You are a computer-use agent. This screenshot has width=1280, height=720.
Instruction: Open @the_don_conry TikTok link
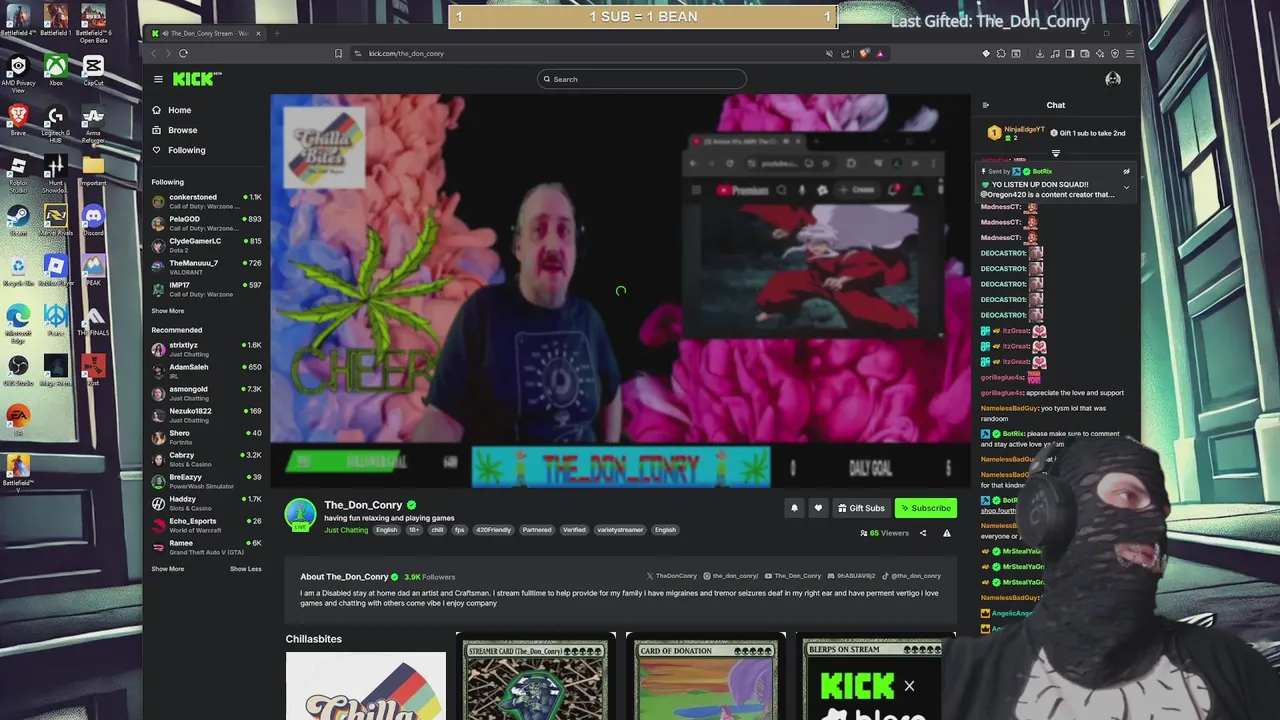pos(911,576)
